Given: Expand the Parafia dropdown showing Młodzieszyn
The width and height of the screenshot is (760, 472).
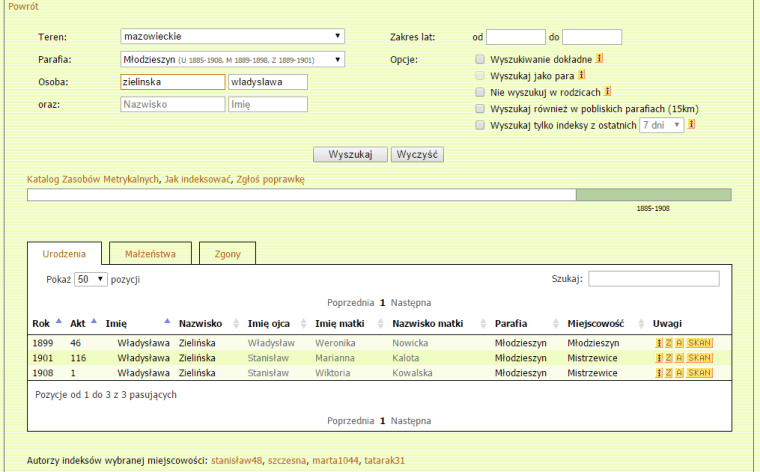Looking at the screenshot, I should pos(231,59).
